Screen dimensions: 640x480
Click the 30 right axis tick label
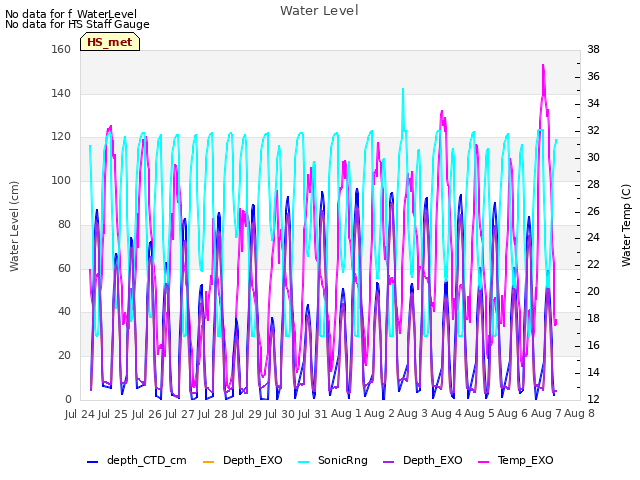click(593, 157)
